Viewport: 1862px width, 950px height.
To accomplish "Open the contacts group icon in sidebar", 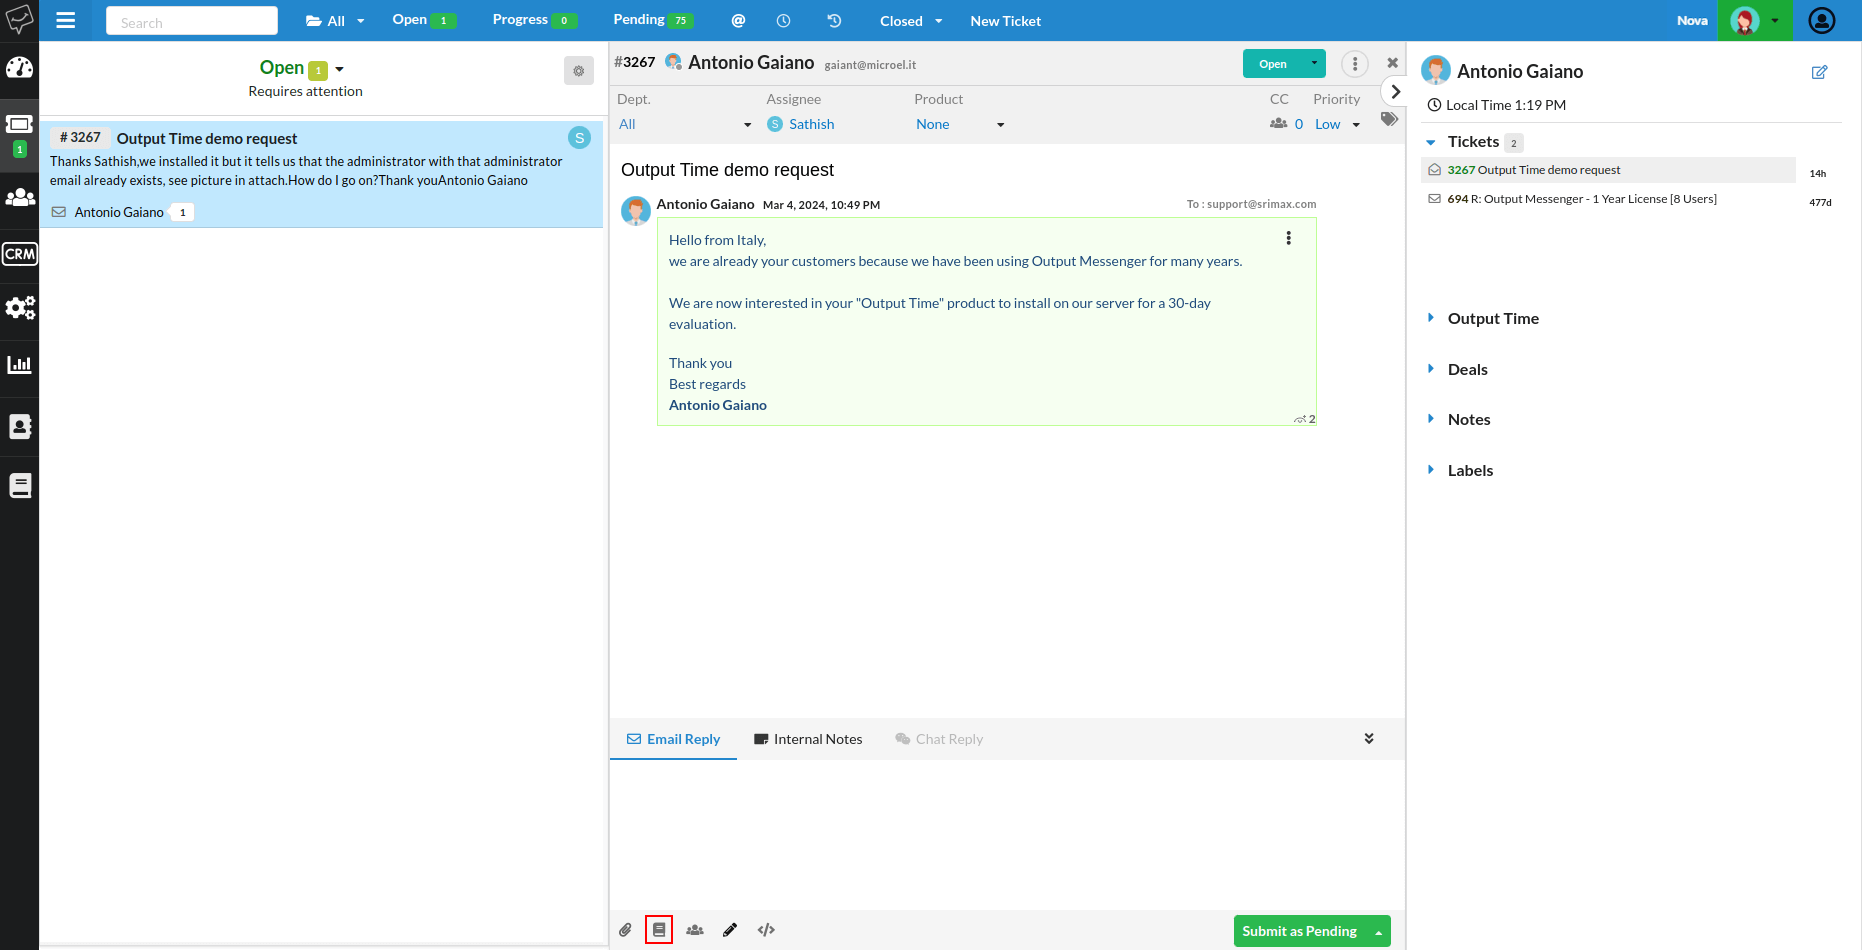I will (19, 197).
